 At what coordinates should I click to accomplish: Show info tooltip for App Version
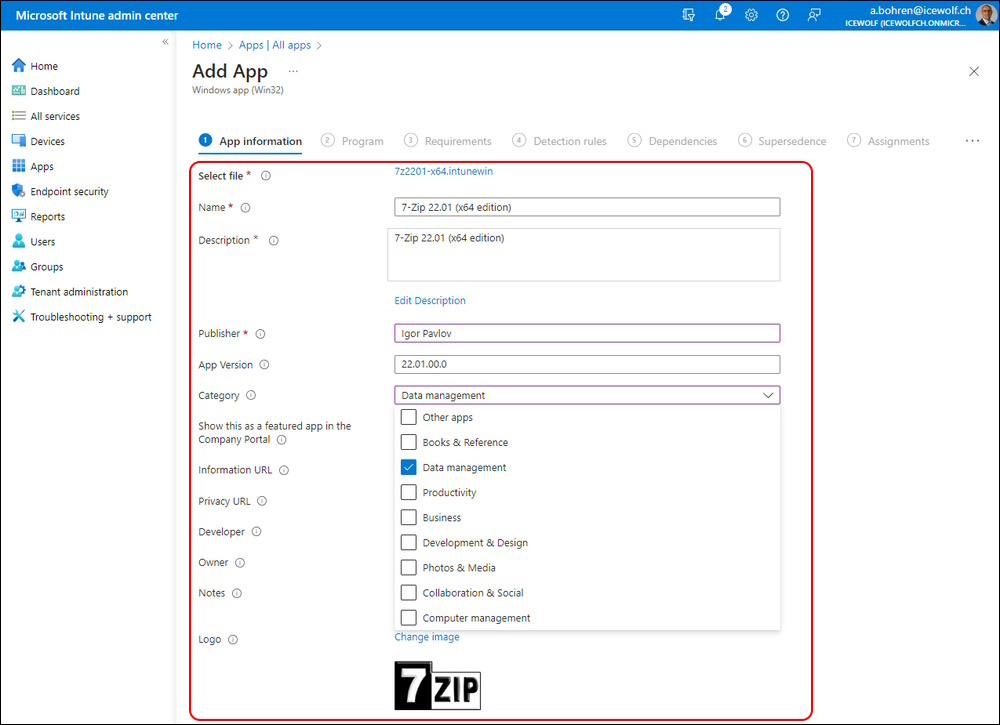(264, 365)
